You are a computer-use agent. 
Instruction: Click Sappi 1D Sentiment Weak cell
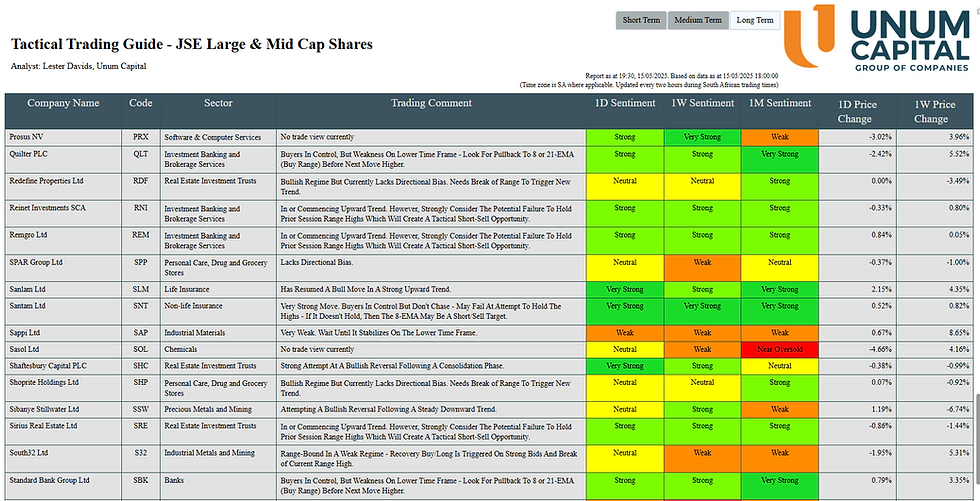625,334
